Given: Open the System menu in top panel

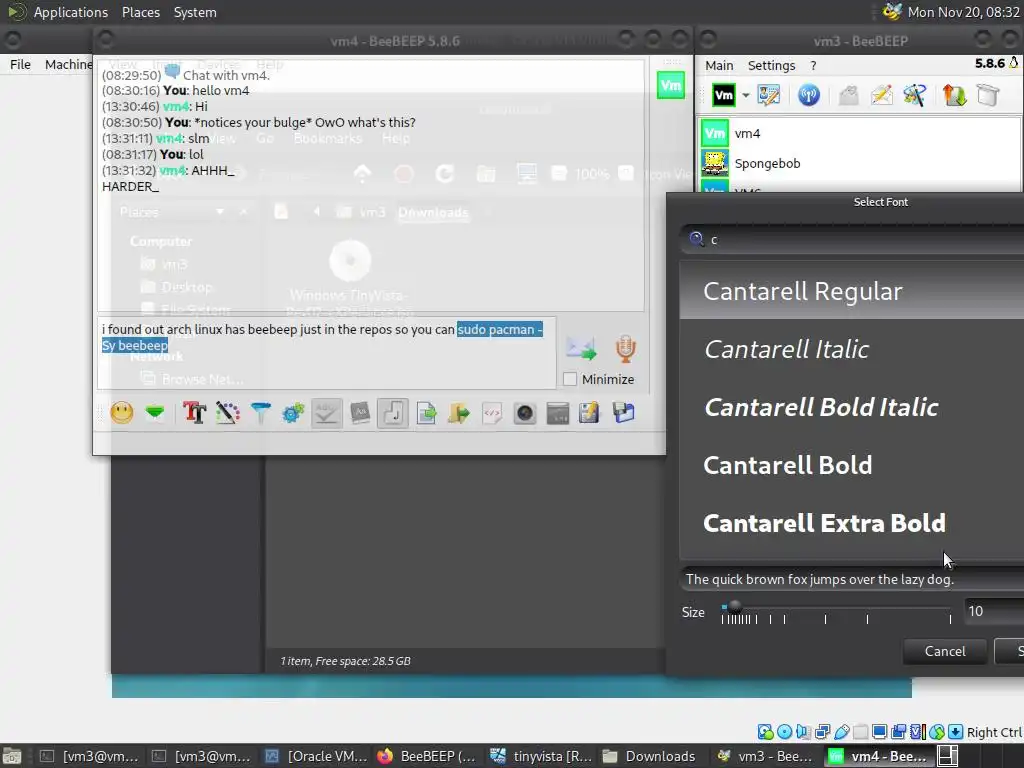Looking at the screenshot, I should pyautogui.click(x=195, y=12).
